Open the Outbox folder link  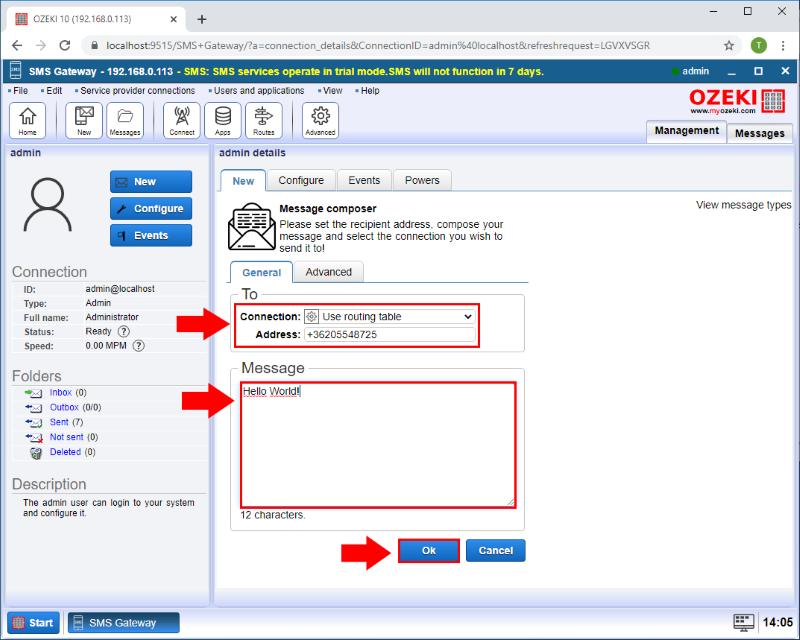tap(64, 407)
